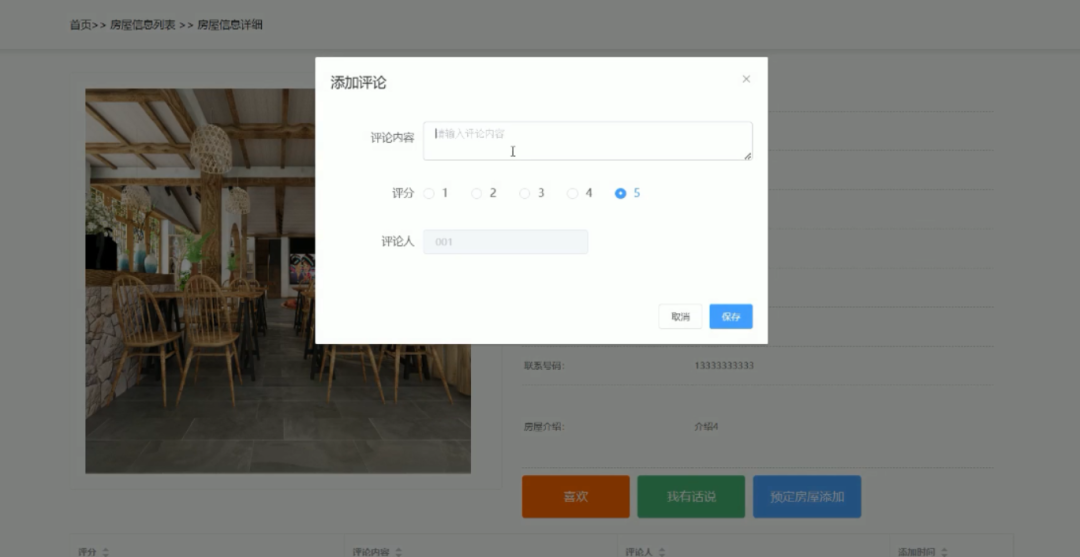The height and width of the screenshot is (557, 1080).
Task: Open 房屋信息列表 breadcrumb link
Action: (x=143, y=25)
